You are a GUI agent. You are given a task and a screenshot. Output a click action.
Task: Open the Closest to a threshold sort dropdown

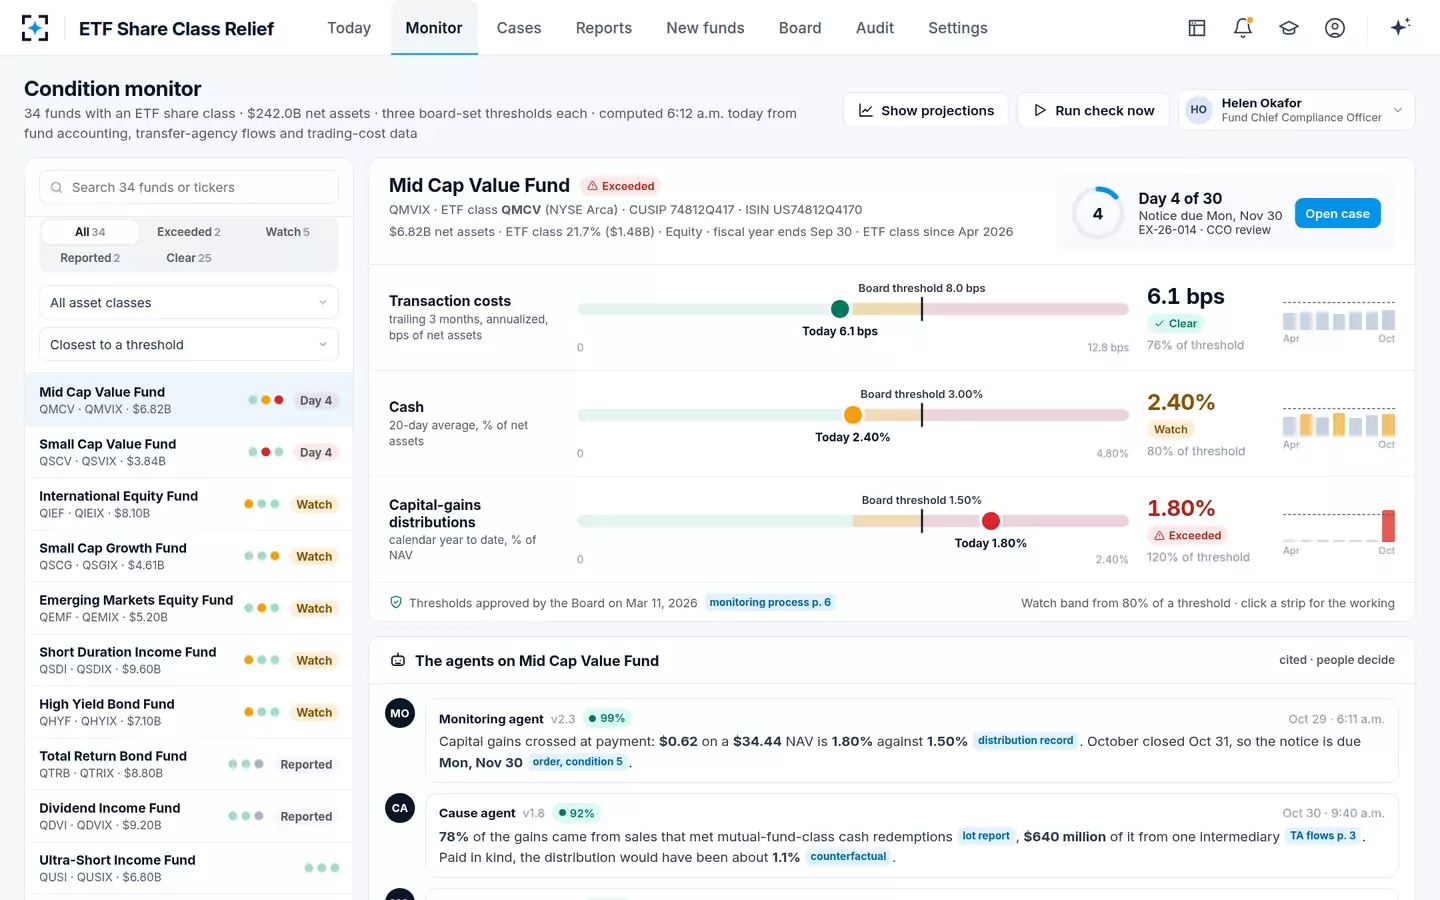click(189, 345)
